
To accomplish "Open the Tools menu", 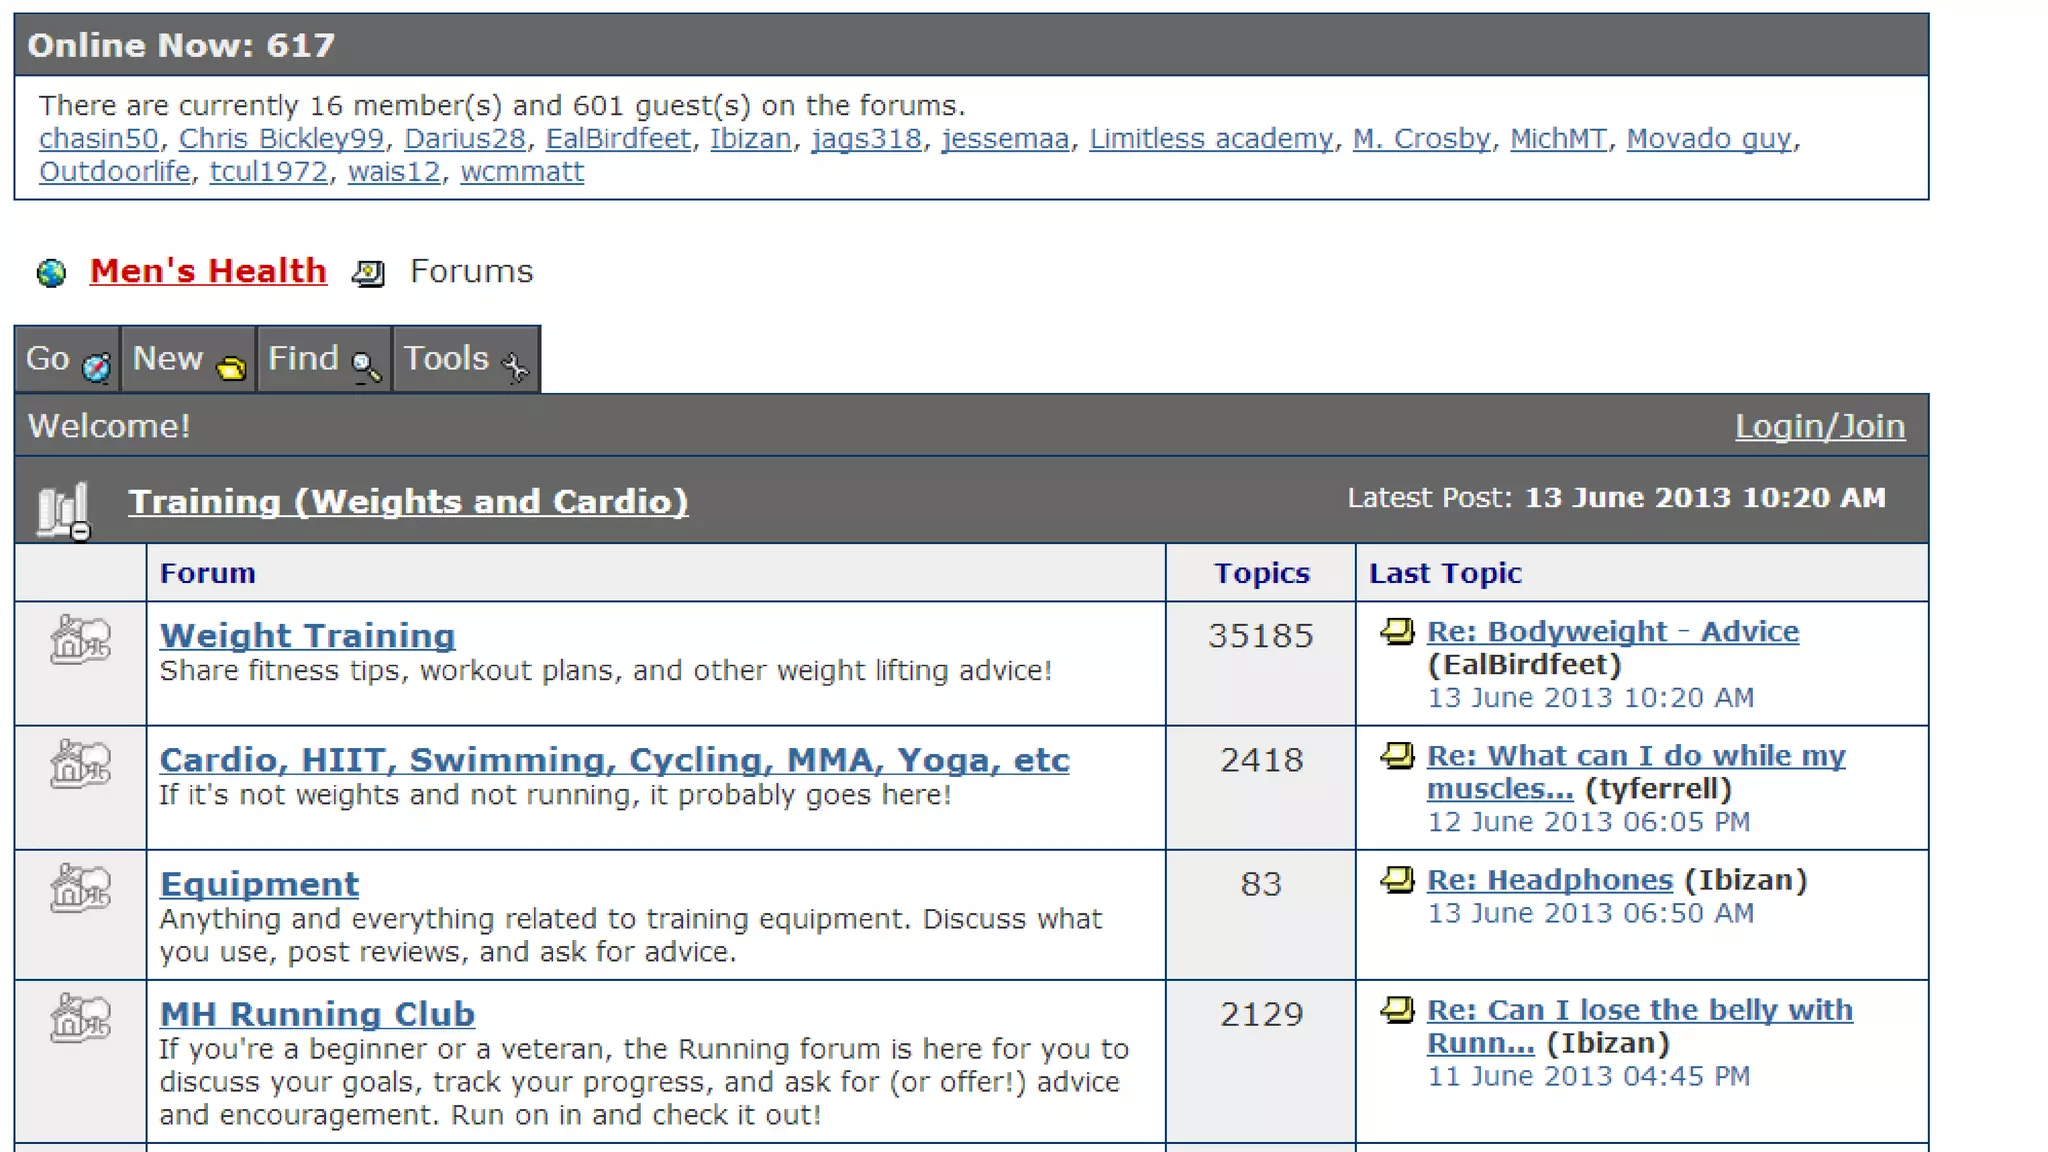I will (x=465, y=359).
